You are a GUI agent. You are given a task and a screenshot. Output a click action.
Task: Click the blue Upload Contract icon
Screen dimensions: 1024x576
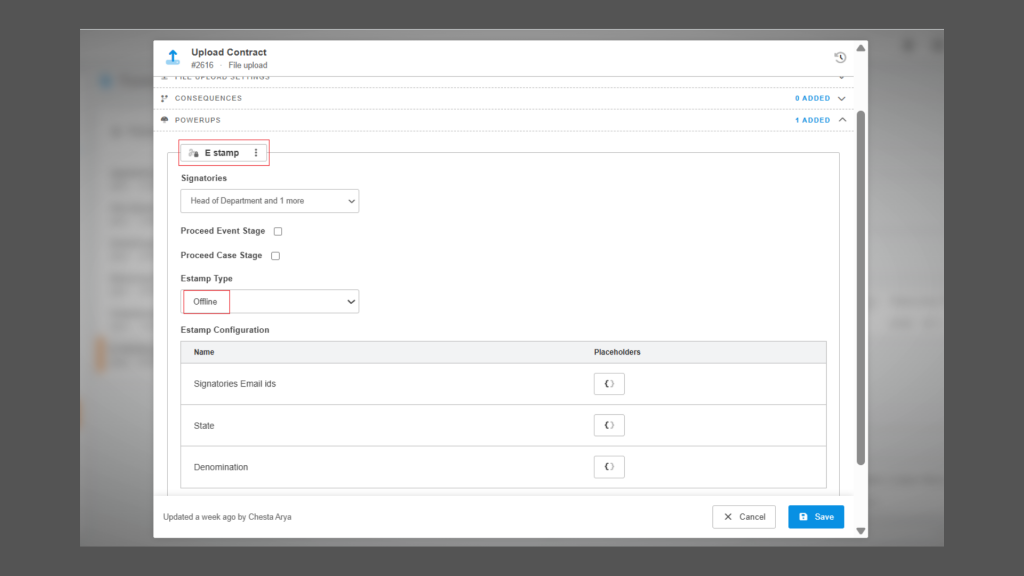point(173,58)
